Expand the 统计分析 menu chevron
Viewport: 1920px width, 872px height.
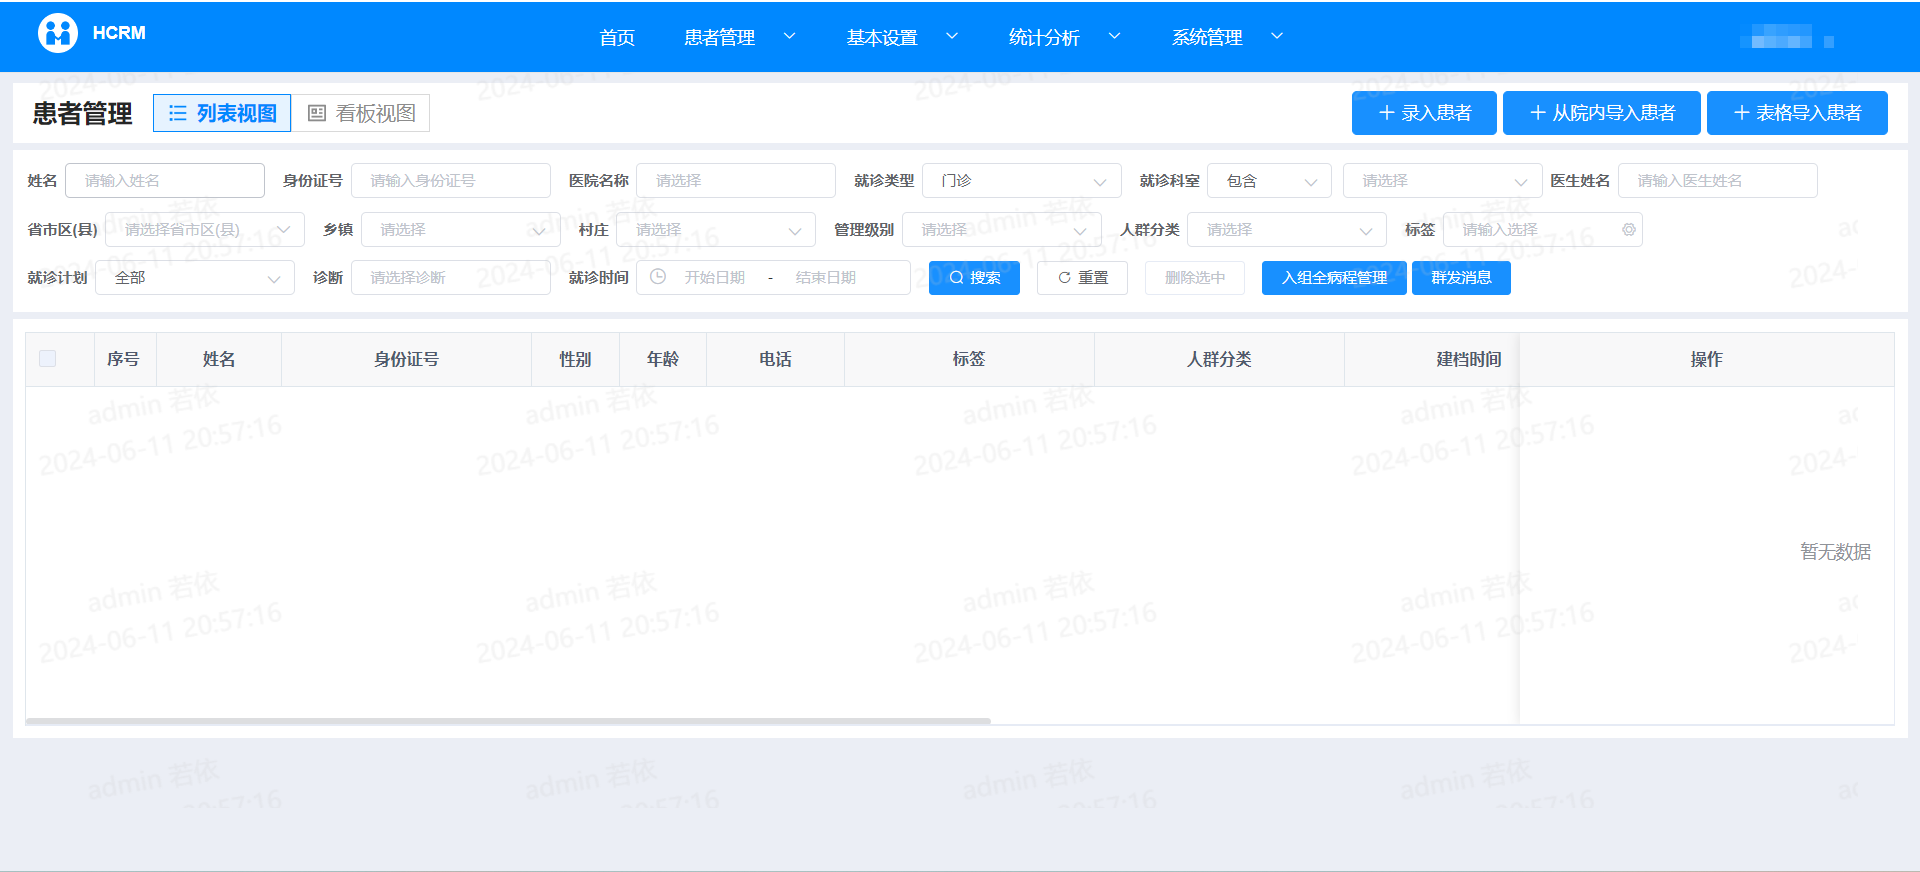pyautogui.click(x=1114, y=36)
